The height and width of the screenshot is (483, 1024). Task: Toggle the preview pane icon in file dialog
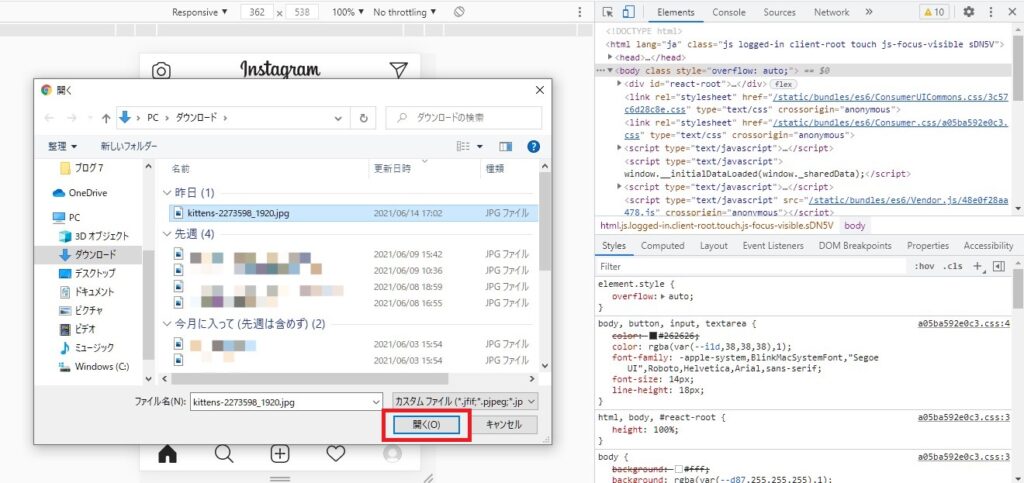[505, 147]
